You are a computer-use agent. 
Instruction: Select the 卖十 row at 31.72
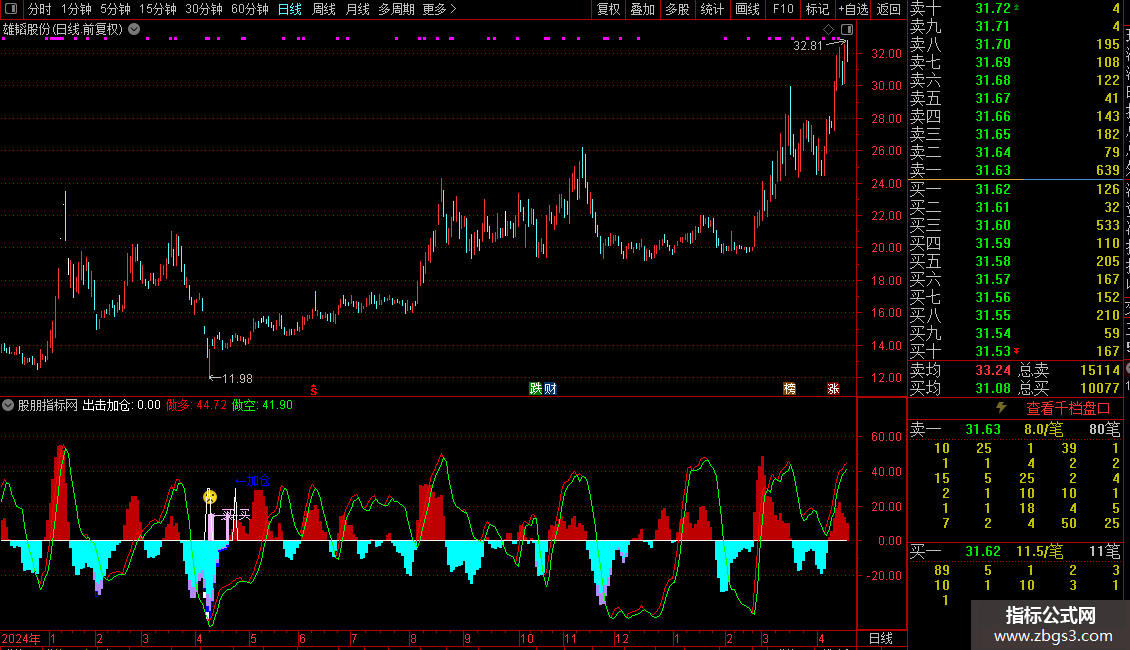click(1015, 8)
